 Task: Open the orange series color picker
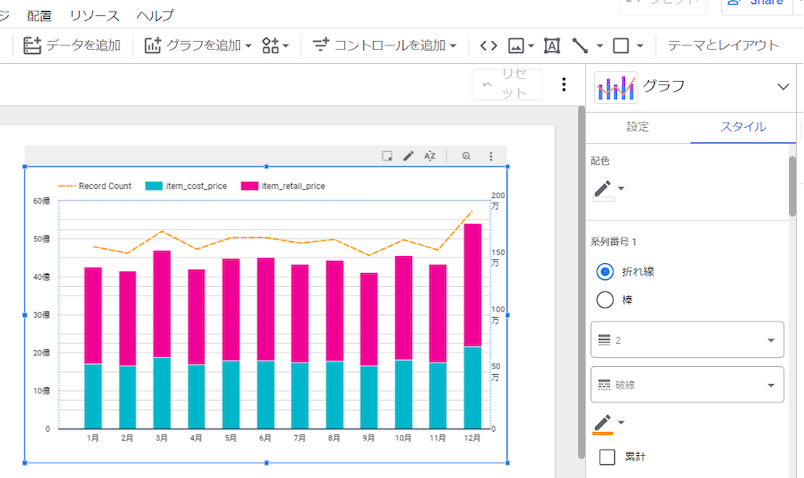click(609, 424)
